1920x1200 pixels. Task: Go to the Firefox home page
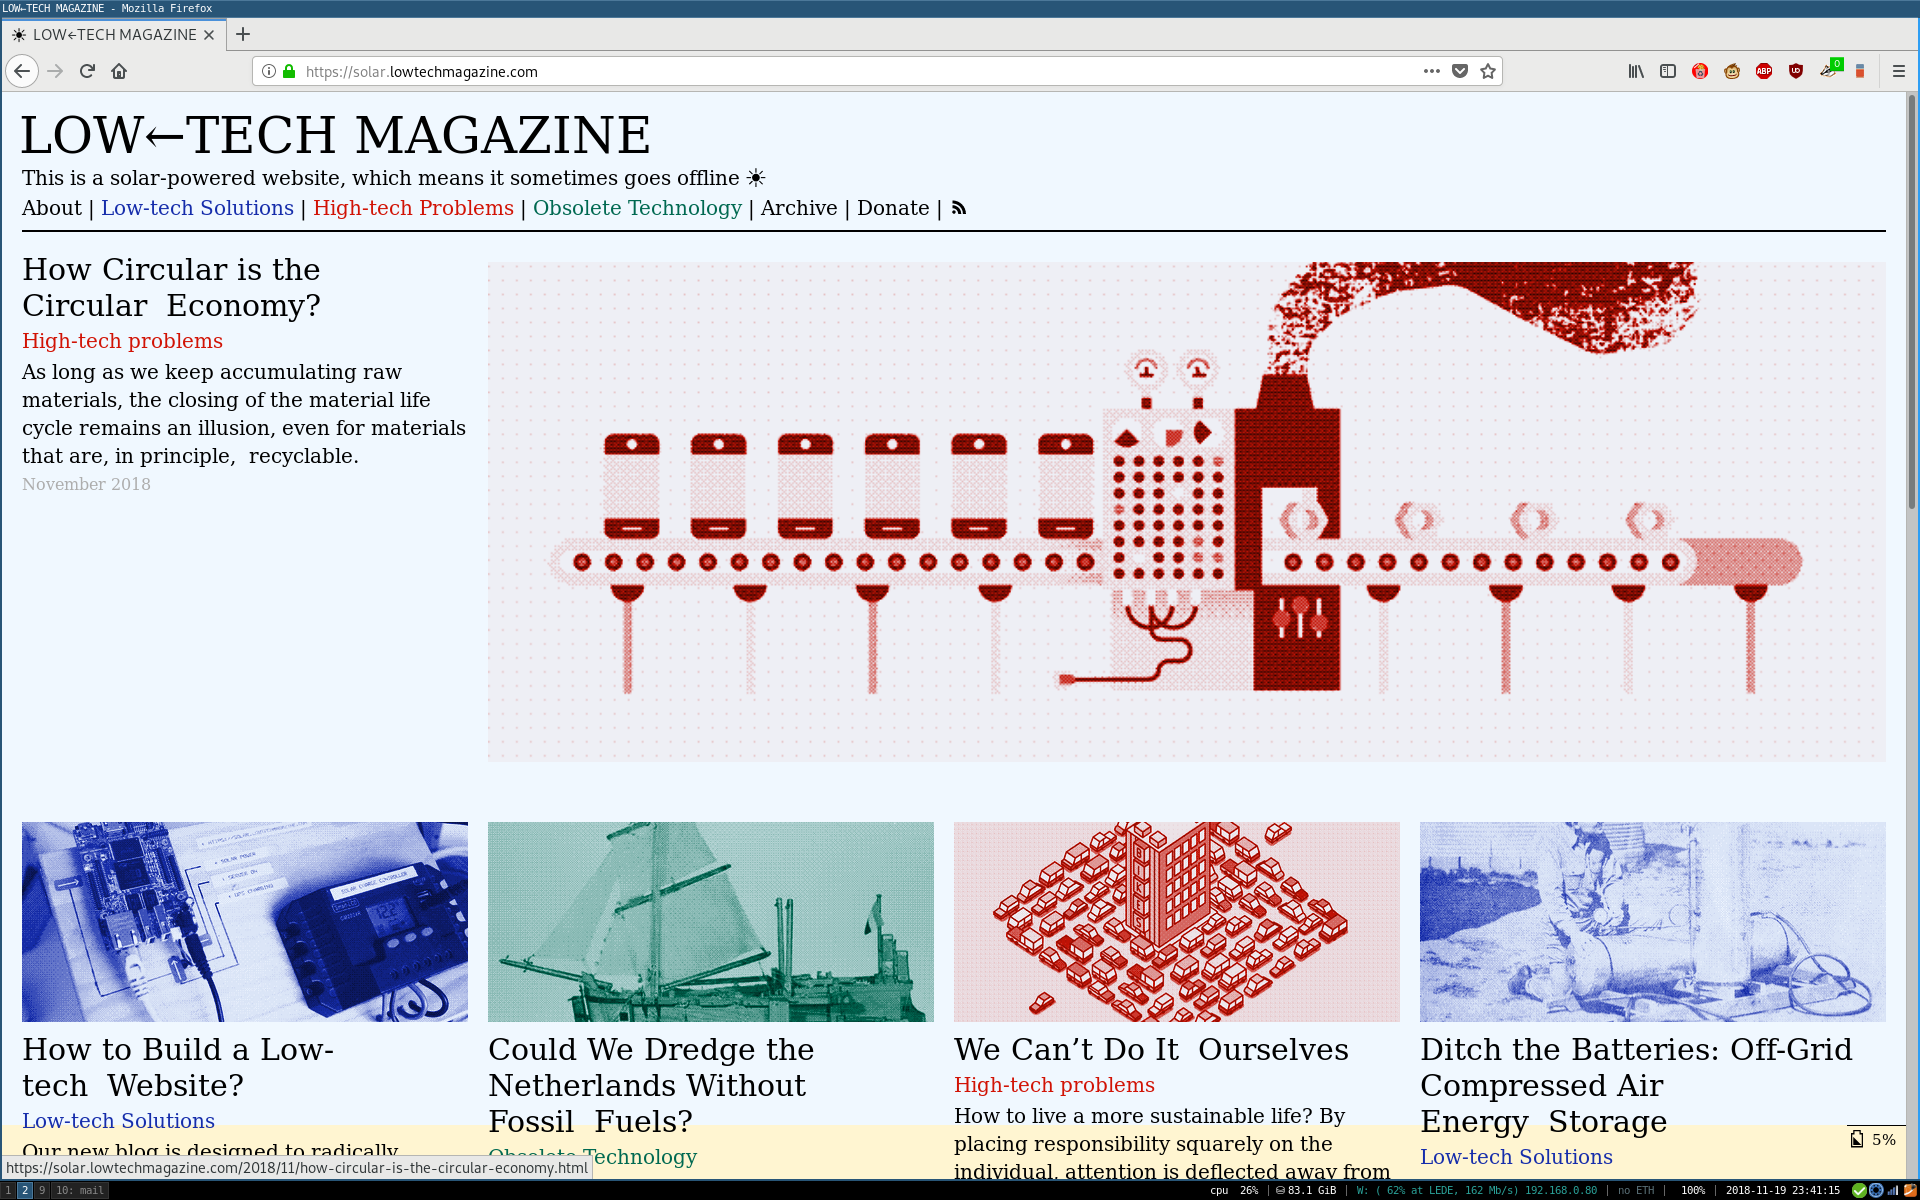tap(119, 71)
